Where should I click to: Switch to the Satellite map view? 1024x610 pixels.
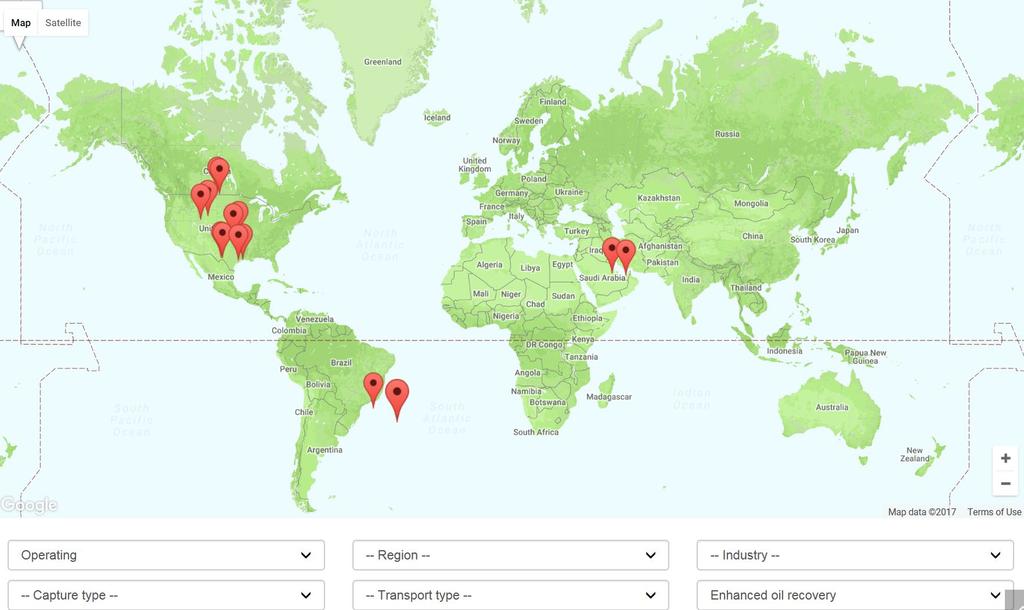pyautogui.click(x=63, y=23)
